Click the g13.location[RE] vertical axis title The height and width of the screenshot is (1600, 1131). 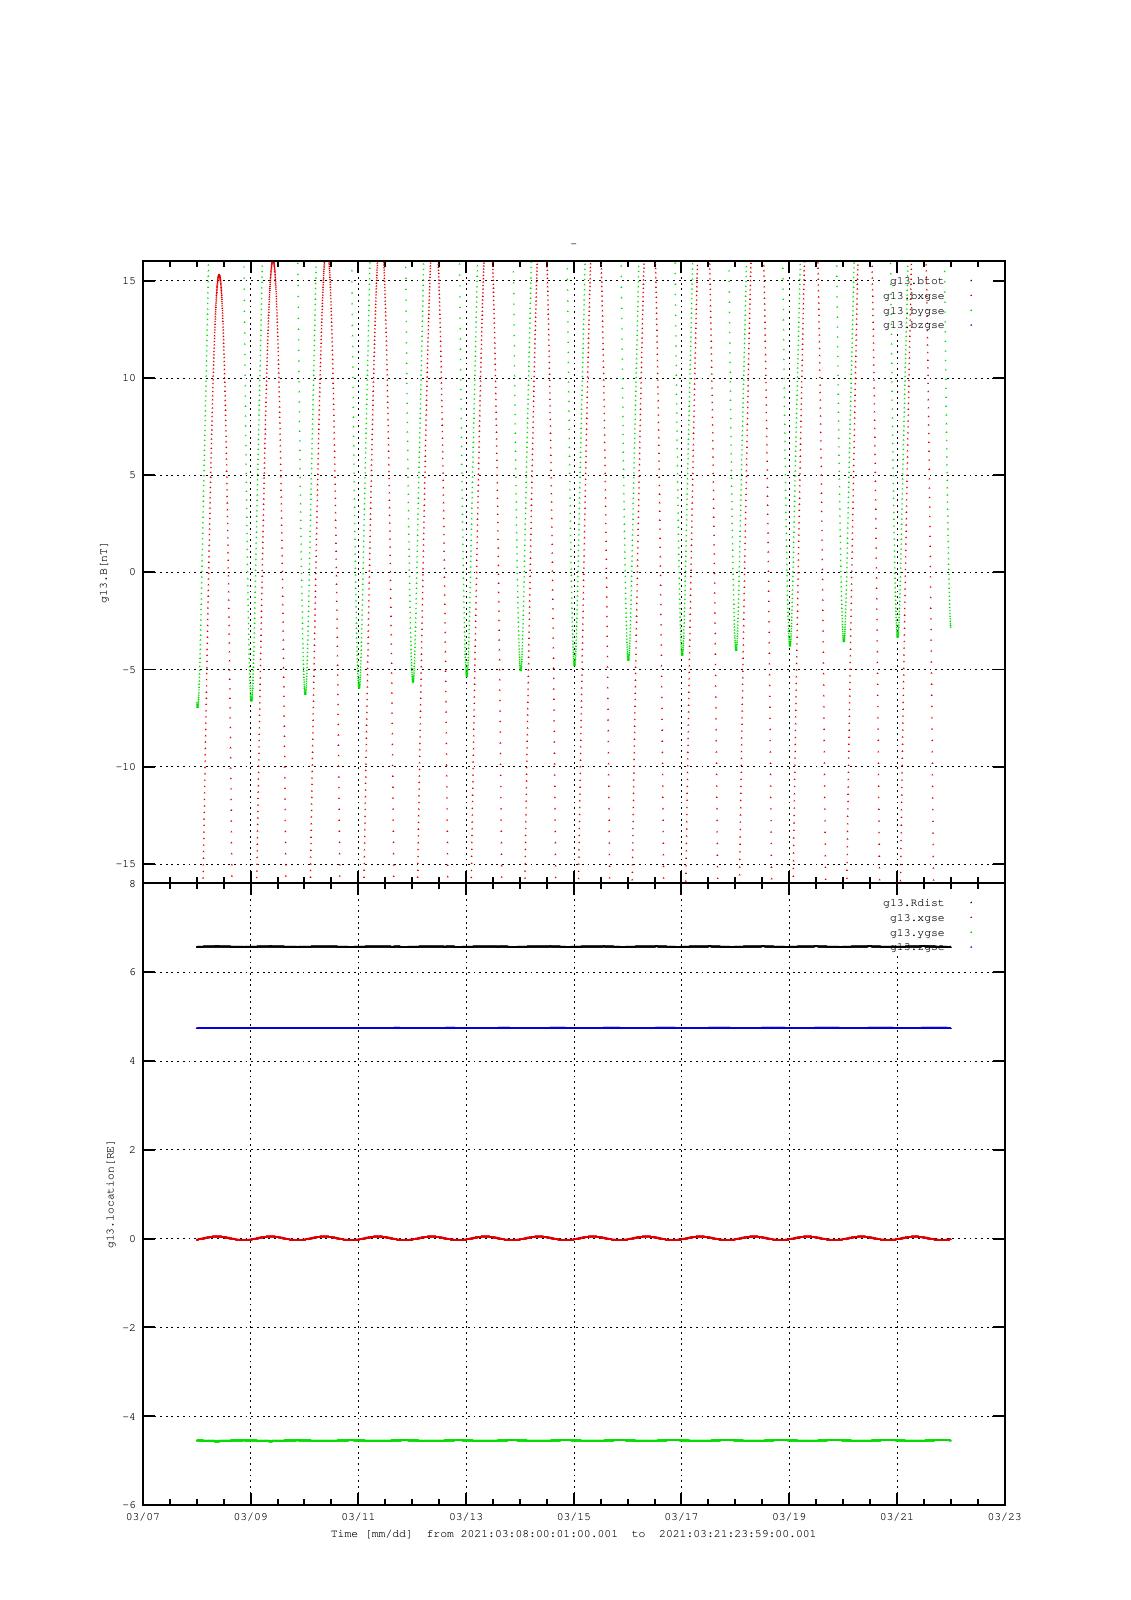click(112, 1193)
